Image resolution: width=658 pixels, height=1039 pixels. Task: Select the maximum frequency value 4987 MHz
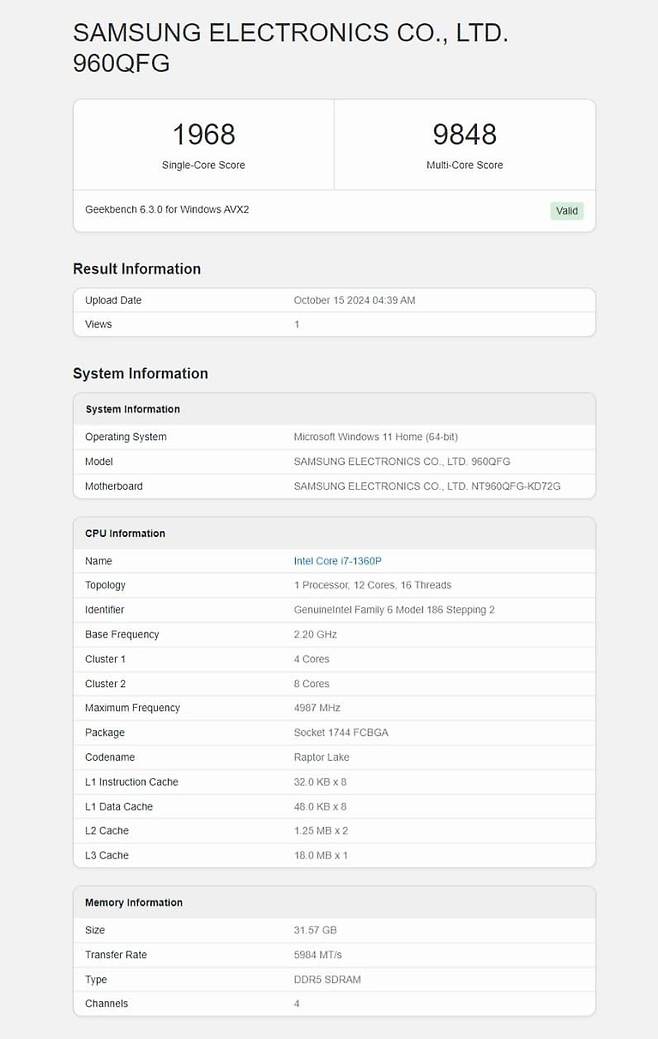coord(317,708)
